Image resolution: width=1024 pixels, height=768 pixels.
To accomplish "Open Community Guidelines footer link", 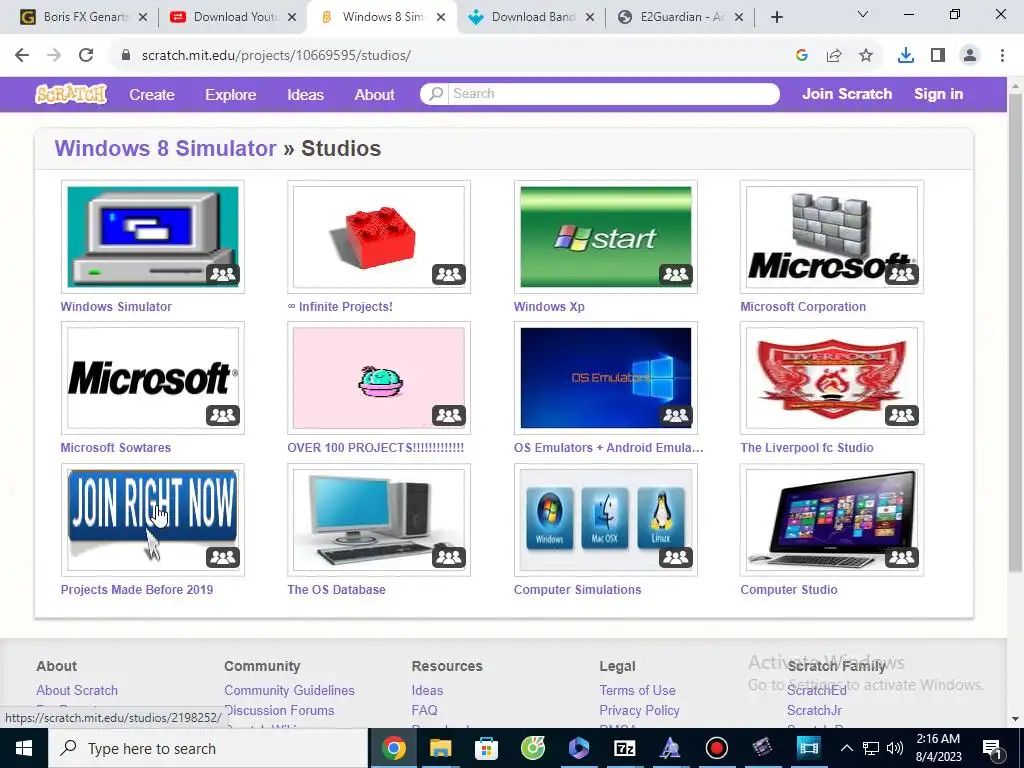I will click(289, 690).
